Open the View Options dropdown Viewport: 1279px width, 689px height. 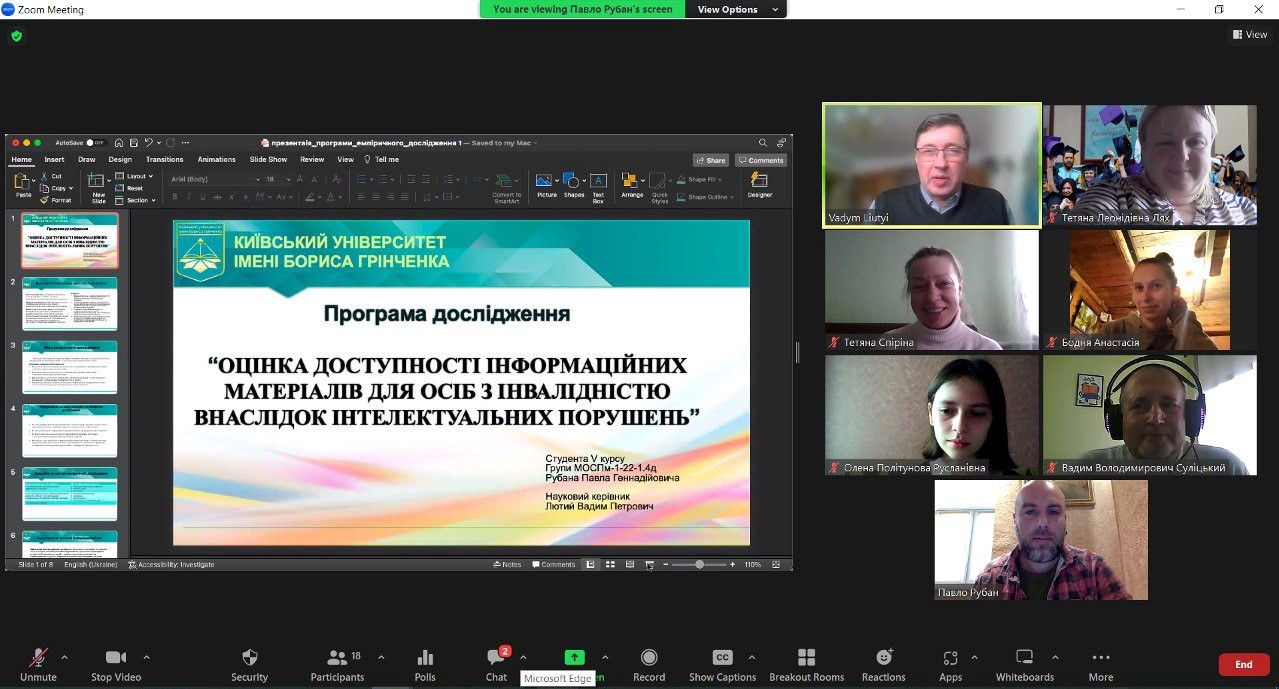pos(735,9)
